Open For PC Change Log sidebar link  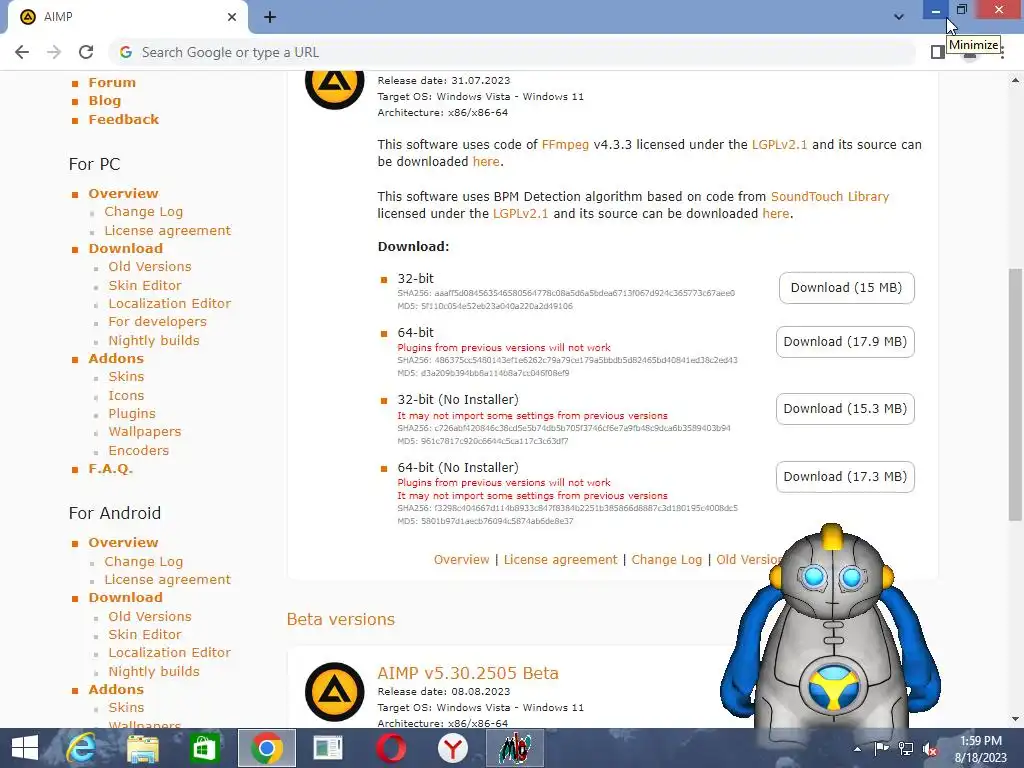coord(144,212)
